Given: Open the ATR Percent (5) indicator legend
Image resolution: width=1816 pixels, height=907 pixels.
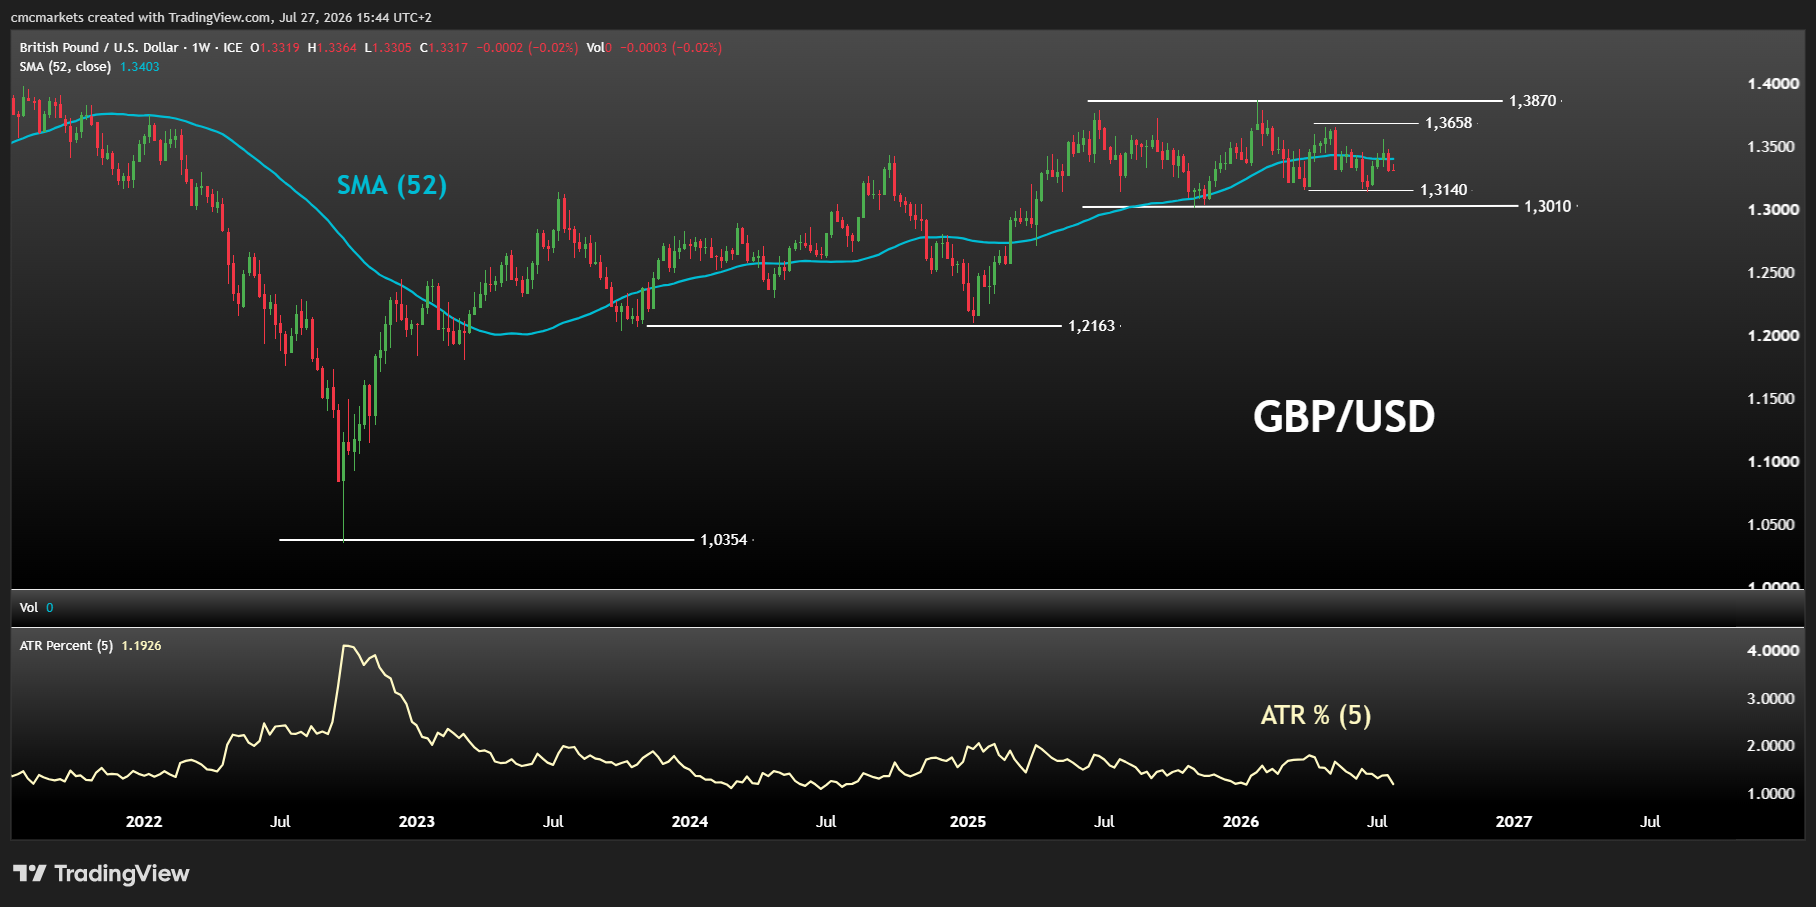Looking at the screenshot, I should 66,646.
